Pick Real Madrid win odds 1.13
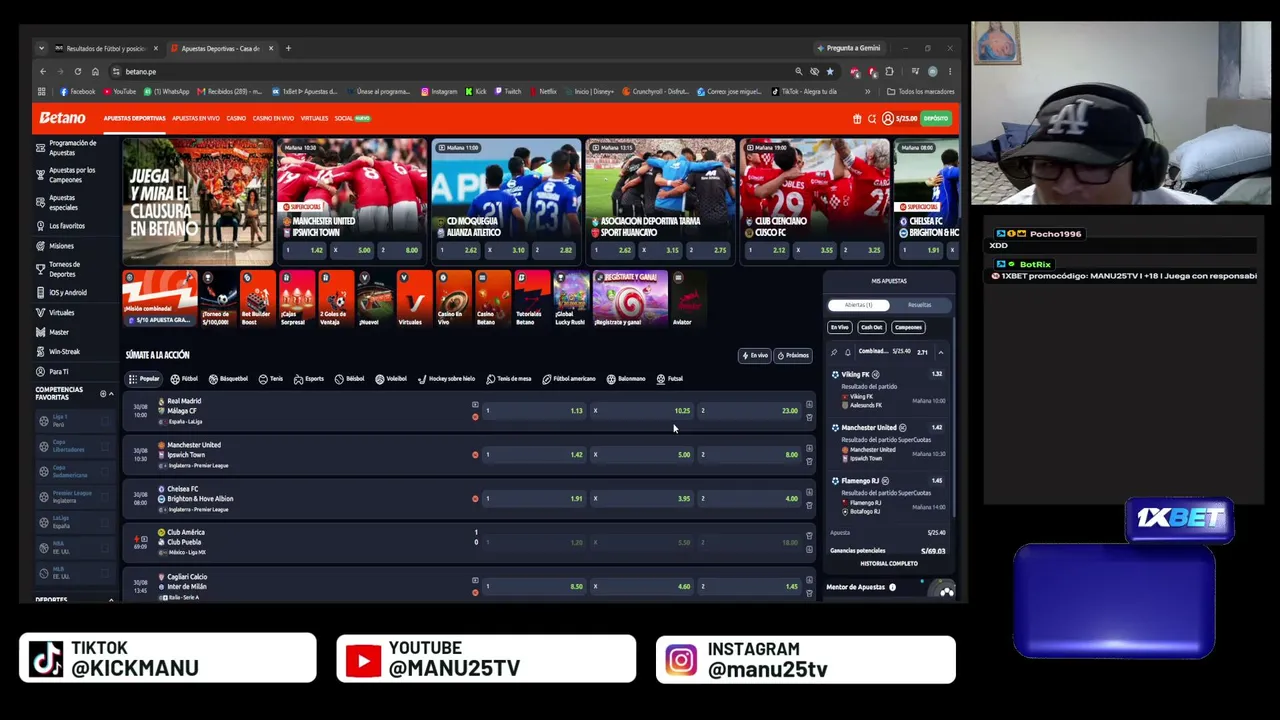The width and height of the screenshot is (1280, 720). tap(533, 411)
